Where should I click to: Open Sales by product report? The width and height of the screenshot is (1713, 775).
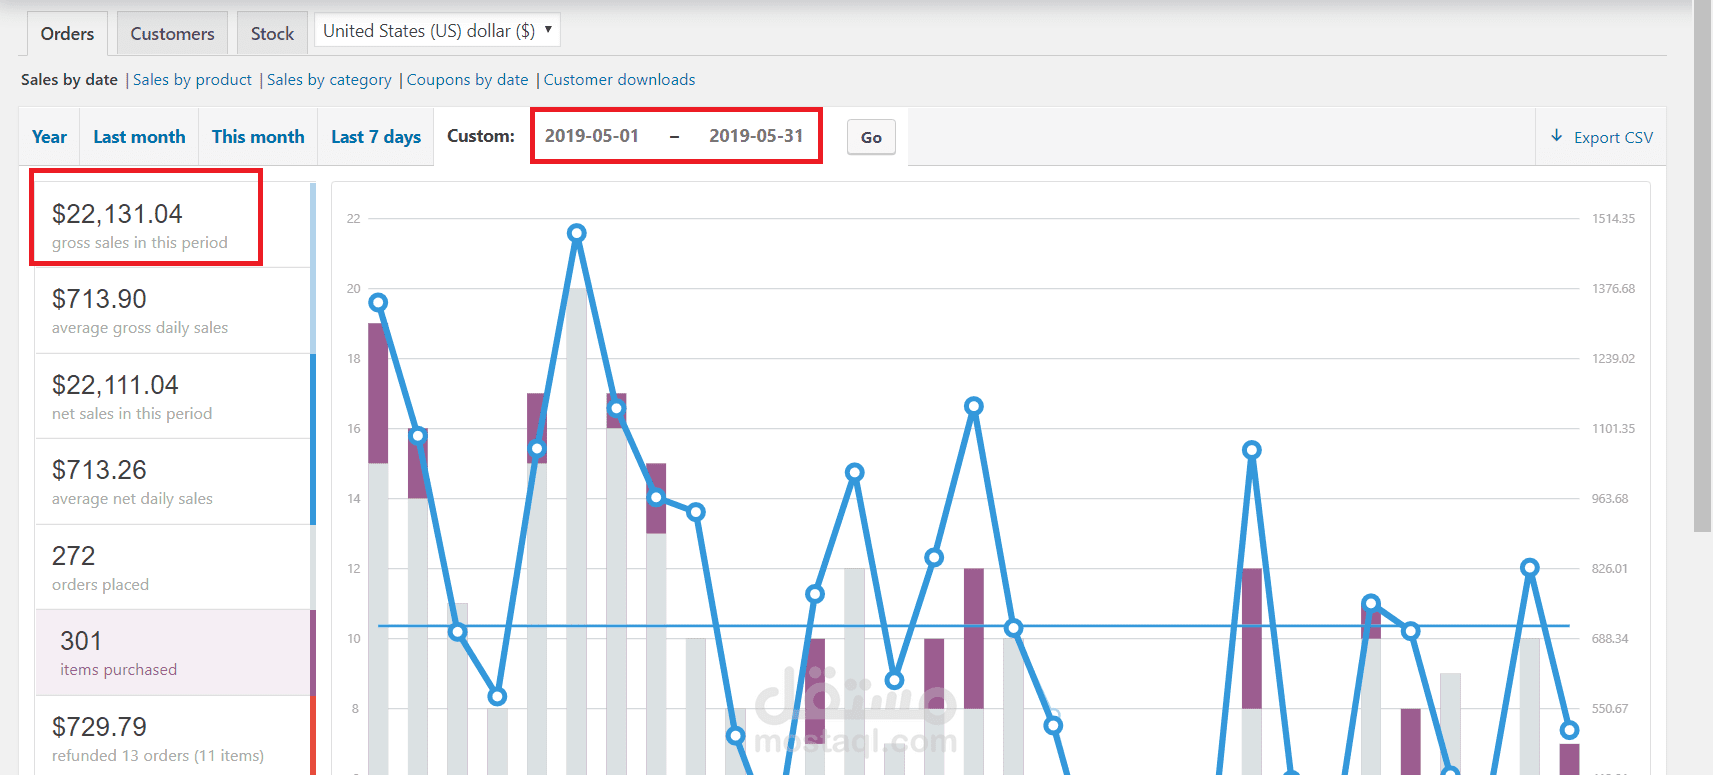click(192, 80)
